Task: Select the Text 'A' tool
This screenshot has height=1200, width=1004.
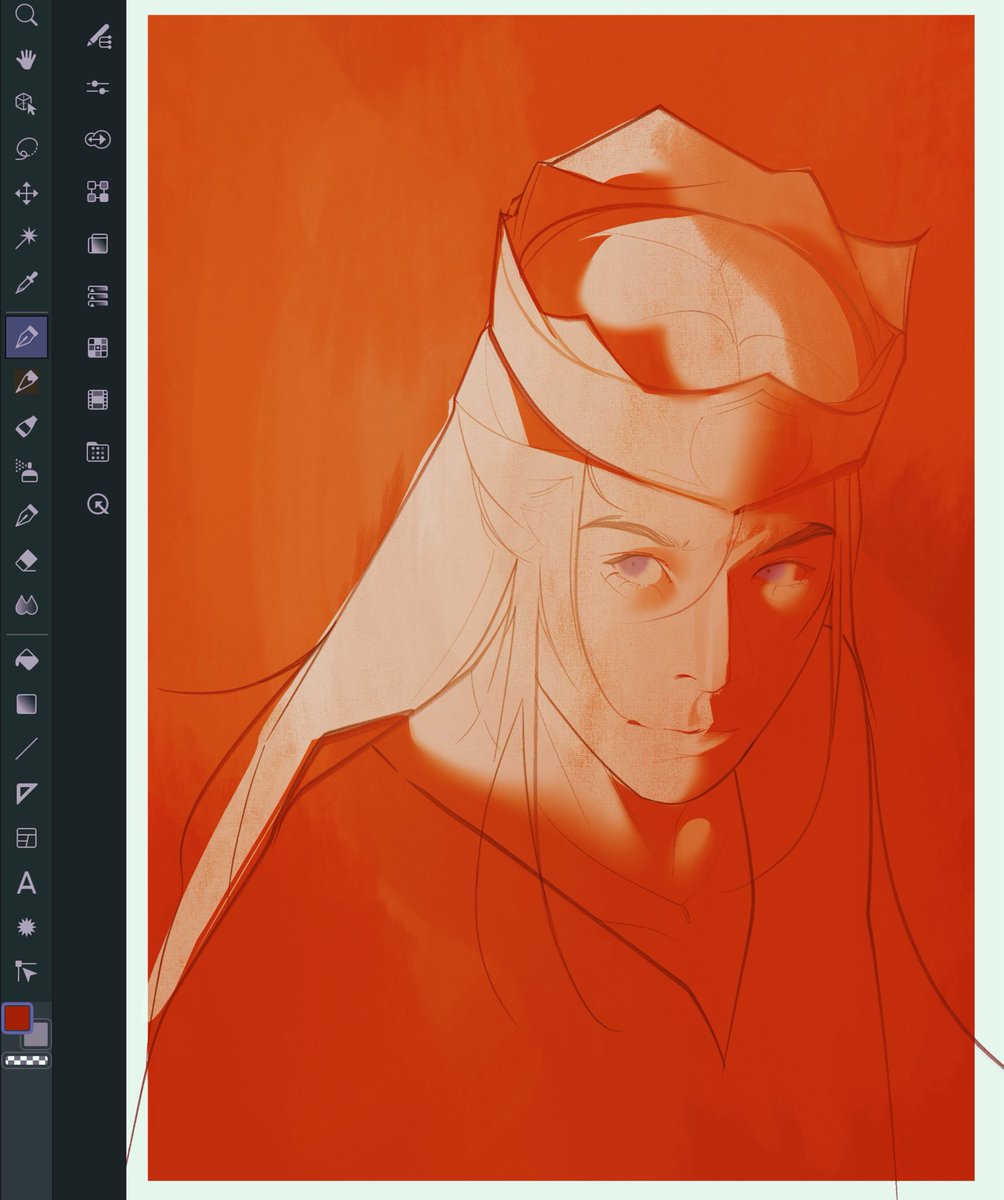Action: pos(27,883)
